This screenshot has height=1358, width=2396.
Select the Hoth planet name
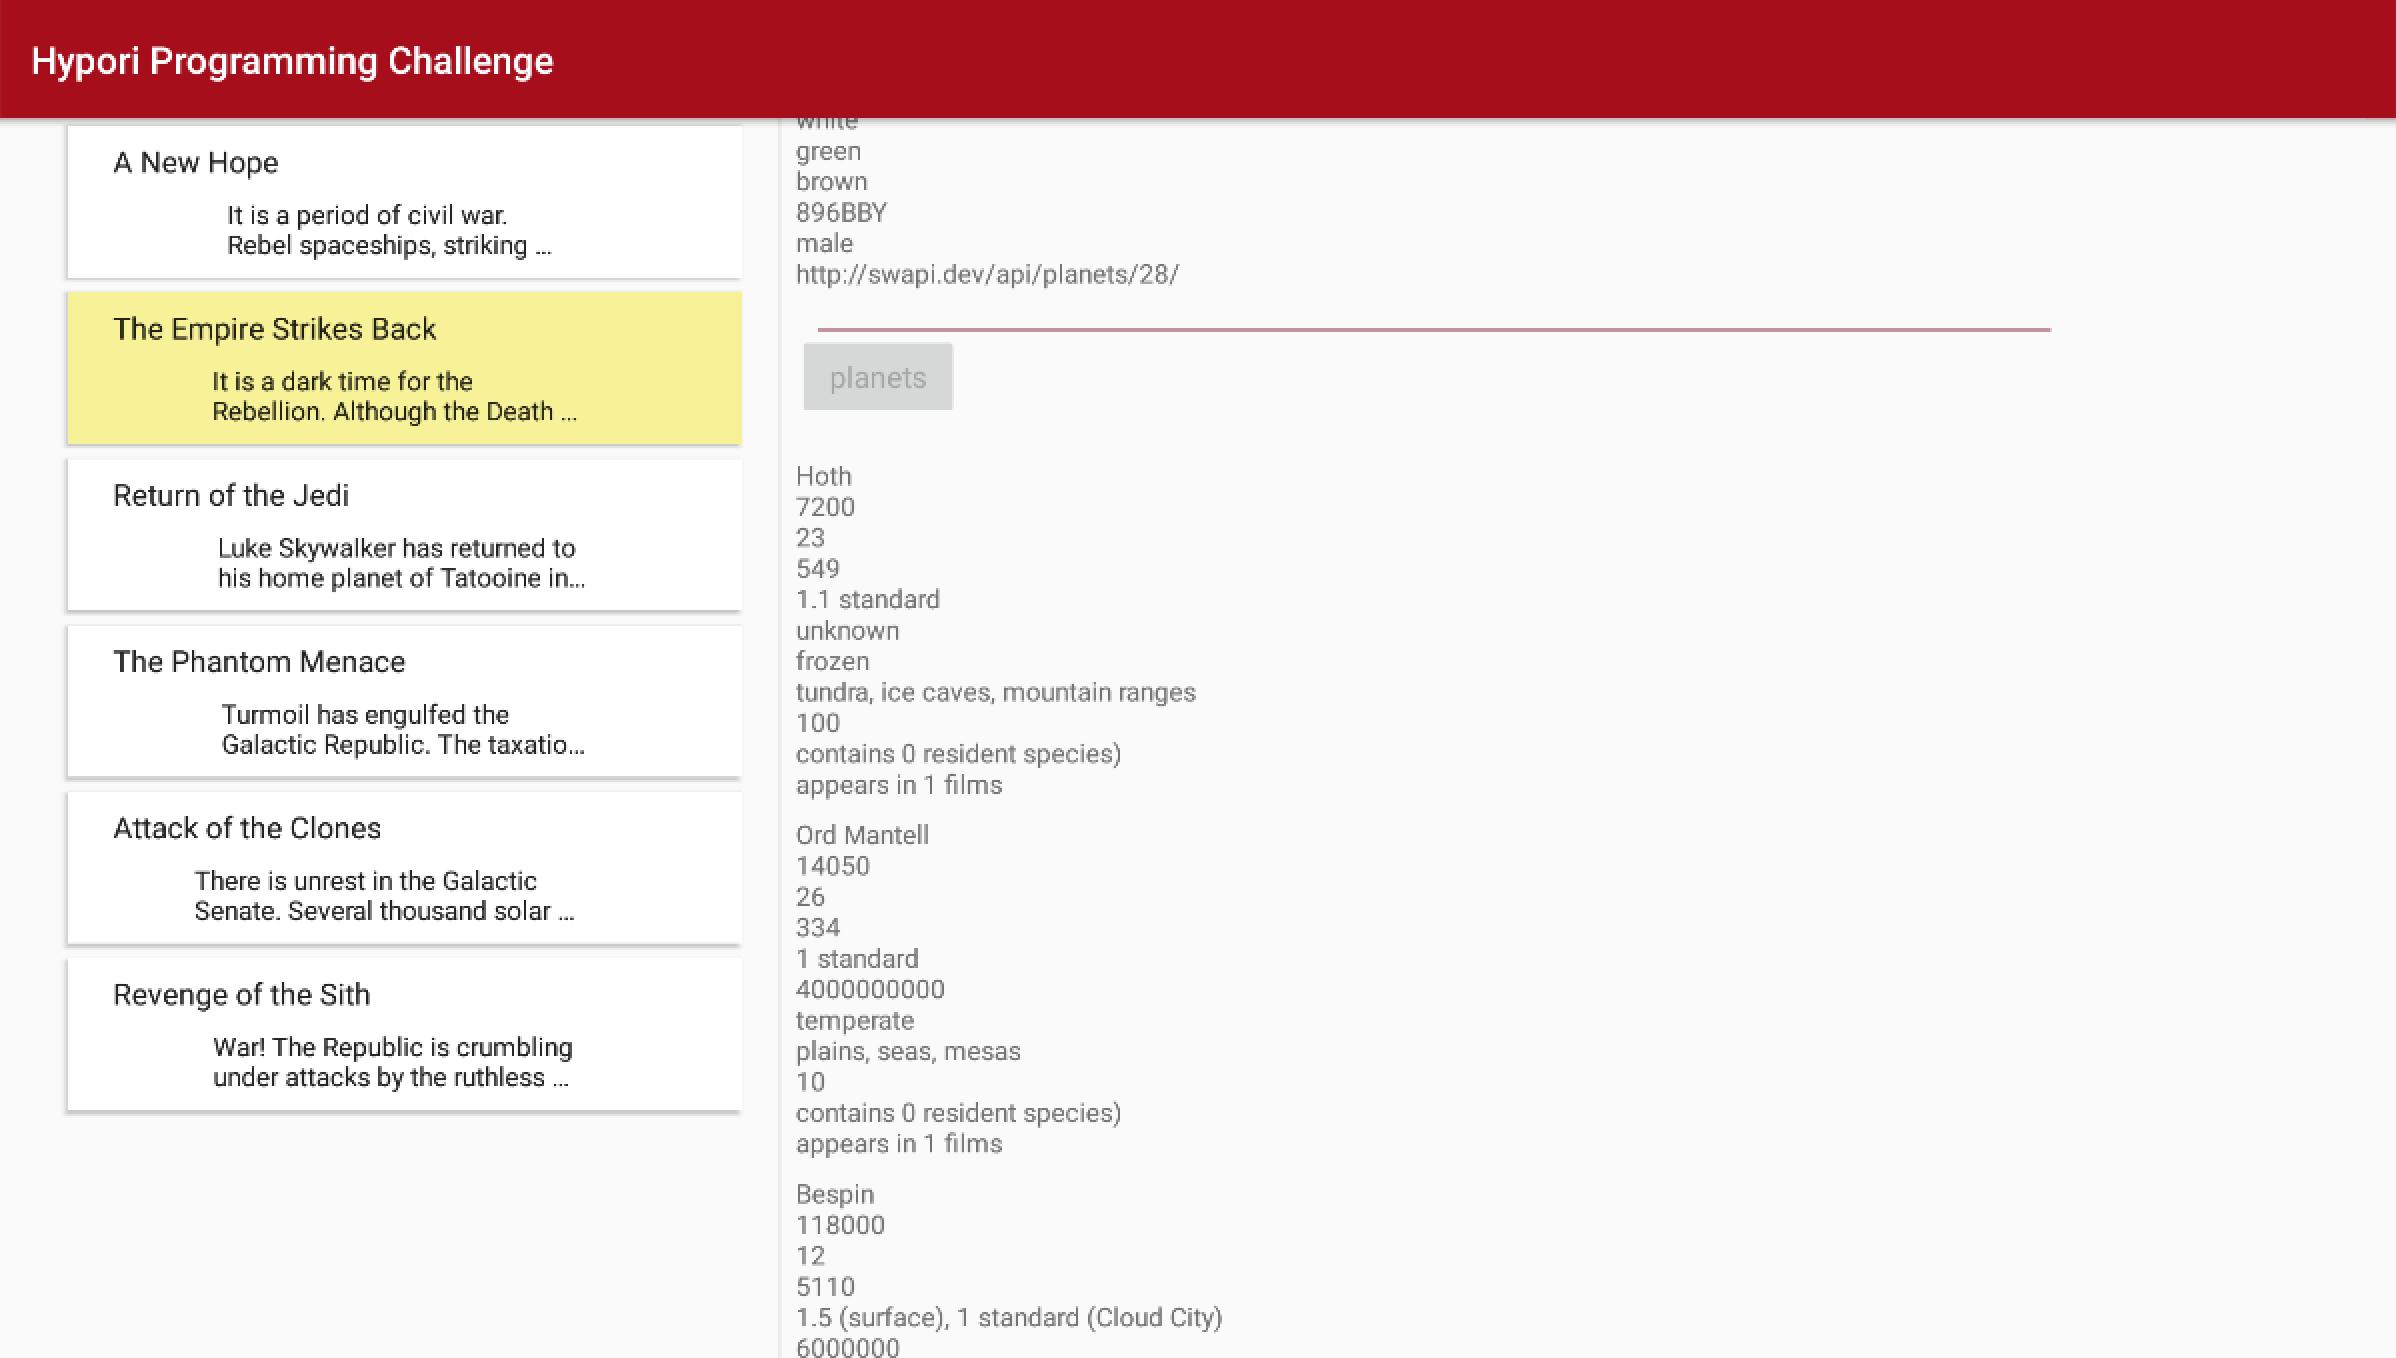823,476
